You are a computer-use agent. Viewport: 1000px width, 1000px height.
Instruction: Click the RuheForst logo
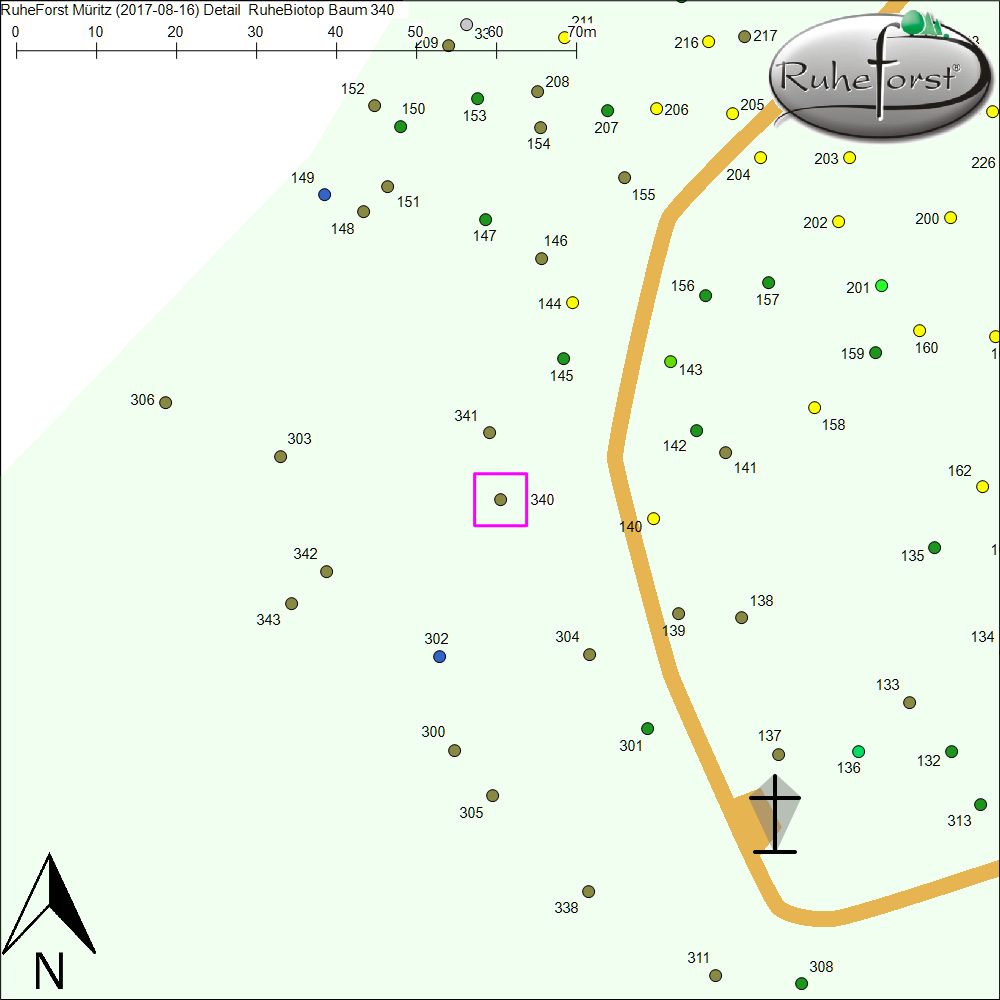point(870,75)
